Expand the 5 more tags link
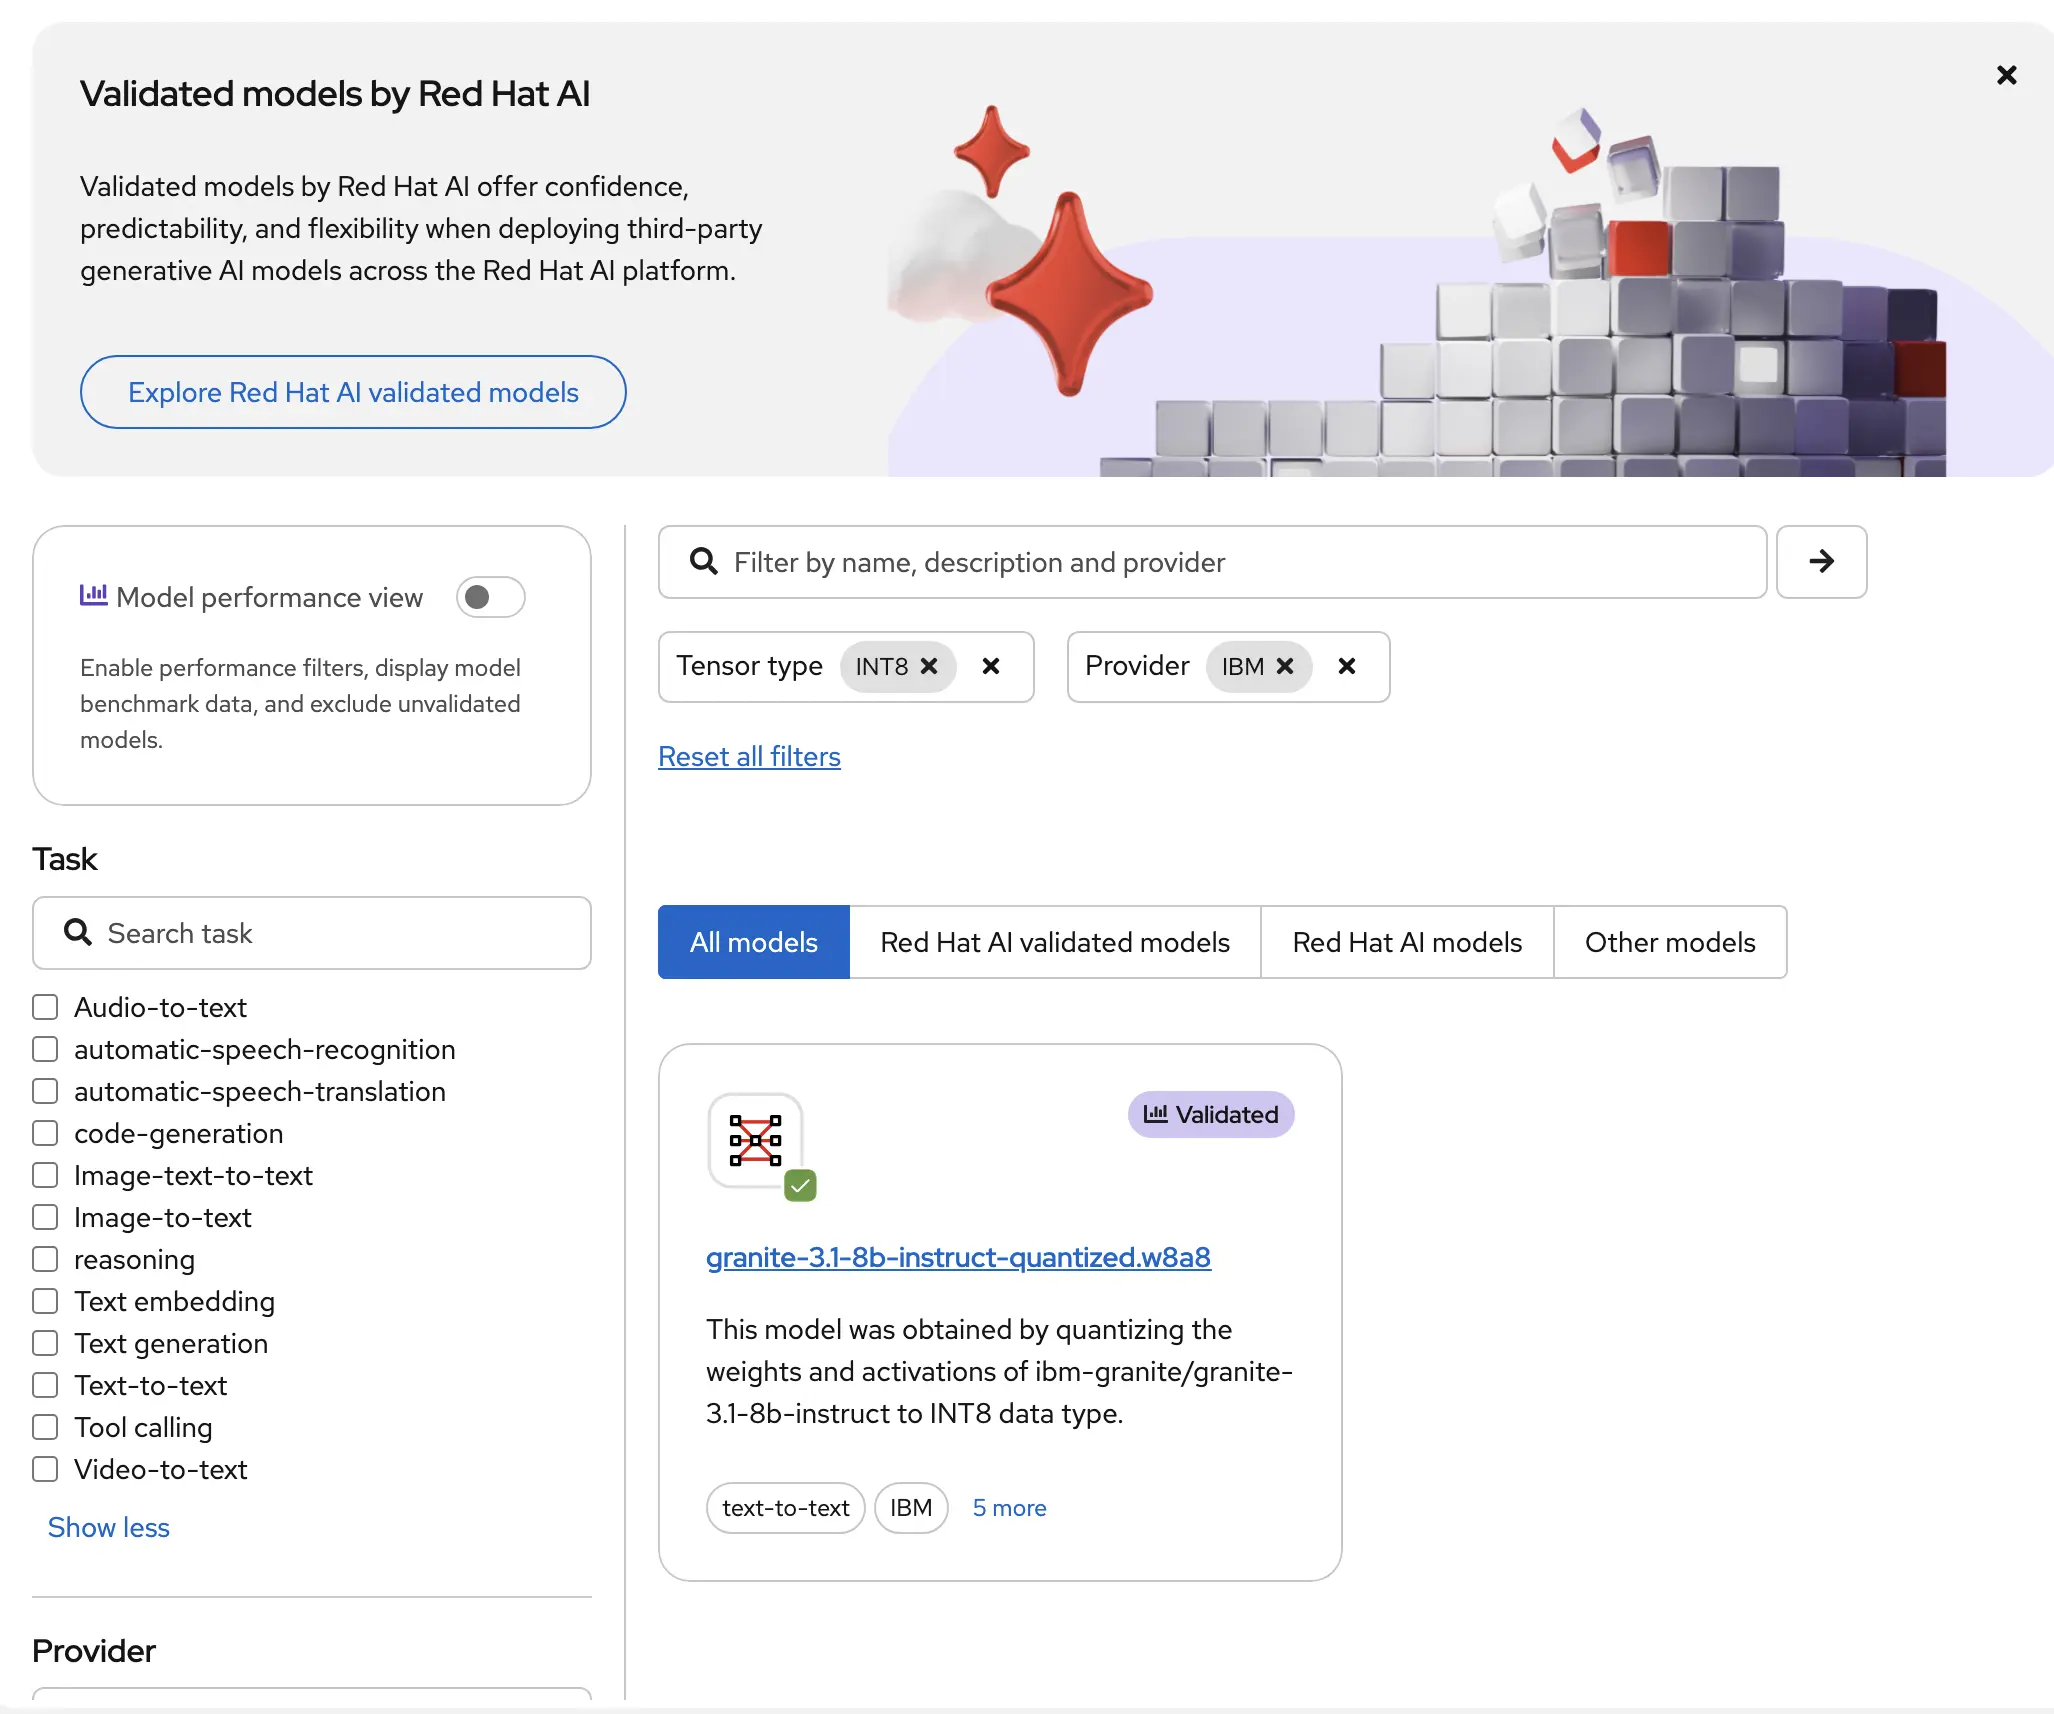Image resolution: width=2054 pixels, height=1714 pixels. [1009, 1508]
